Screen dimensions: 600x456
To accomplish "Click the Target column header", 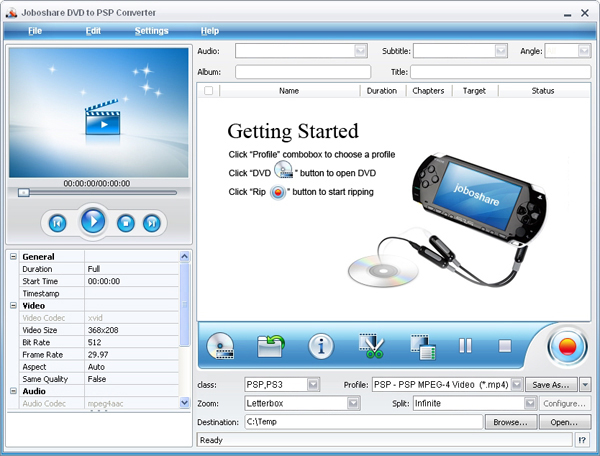I will click(x=474, y=91).
